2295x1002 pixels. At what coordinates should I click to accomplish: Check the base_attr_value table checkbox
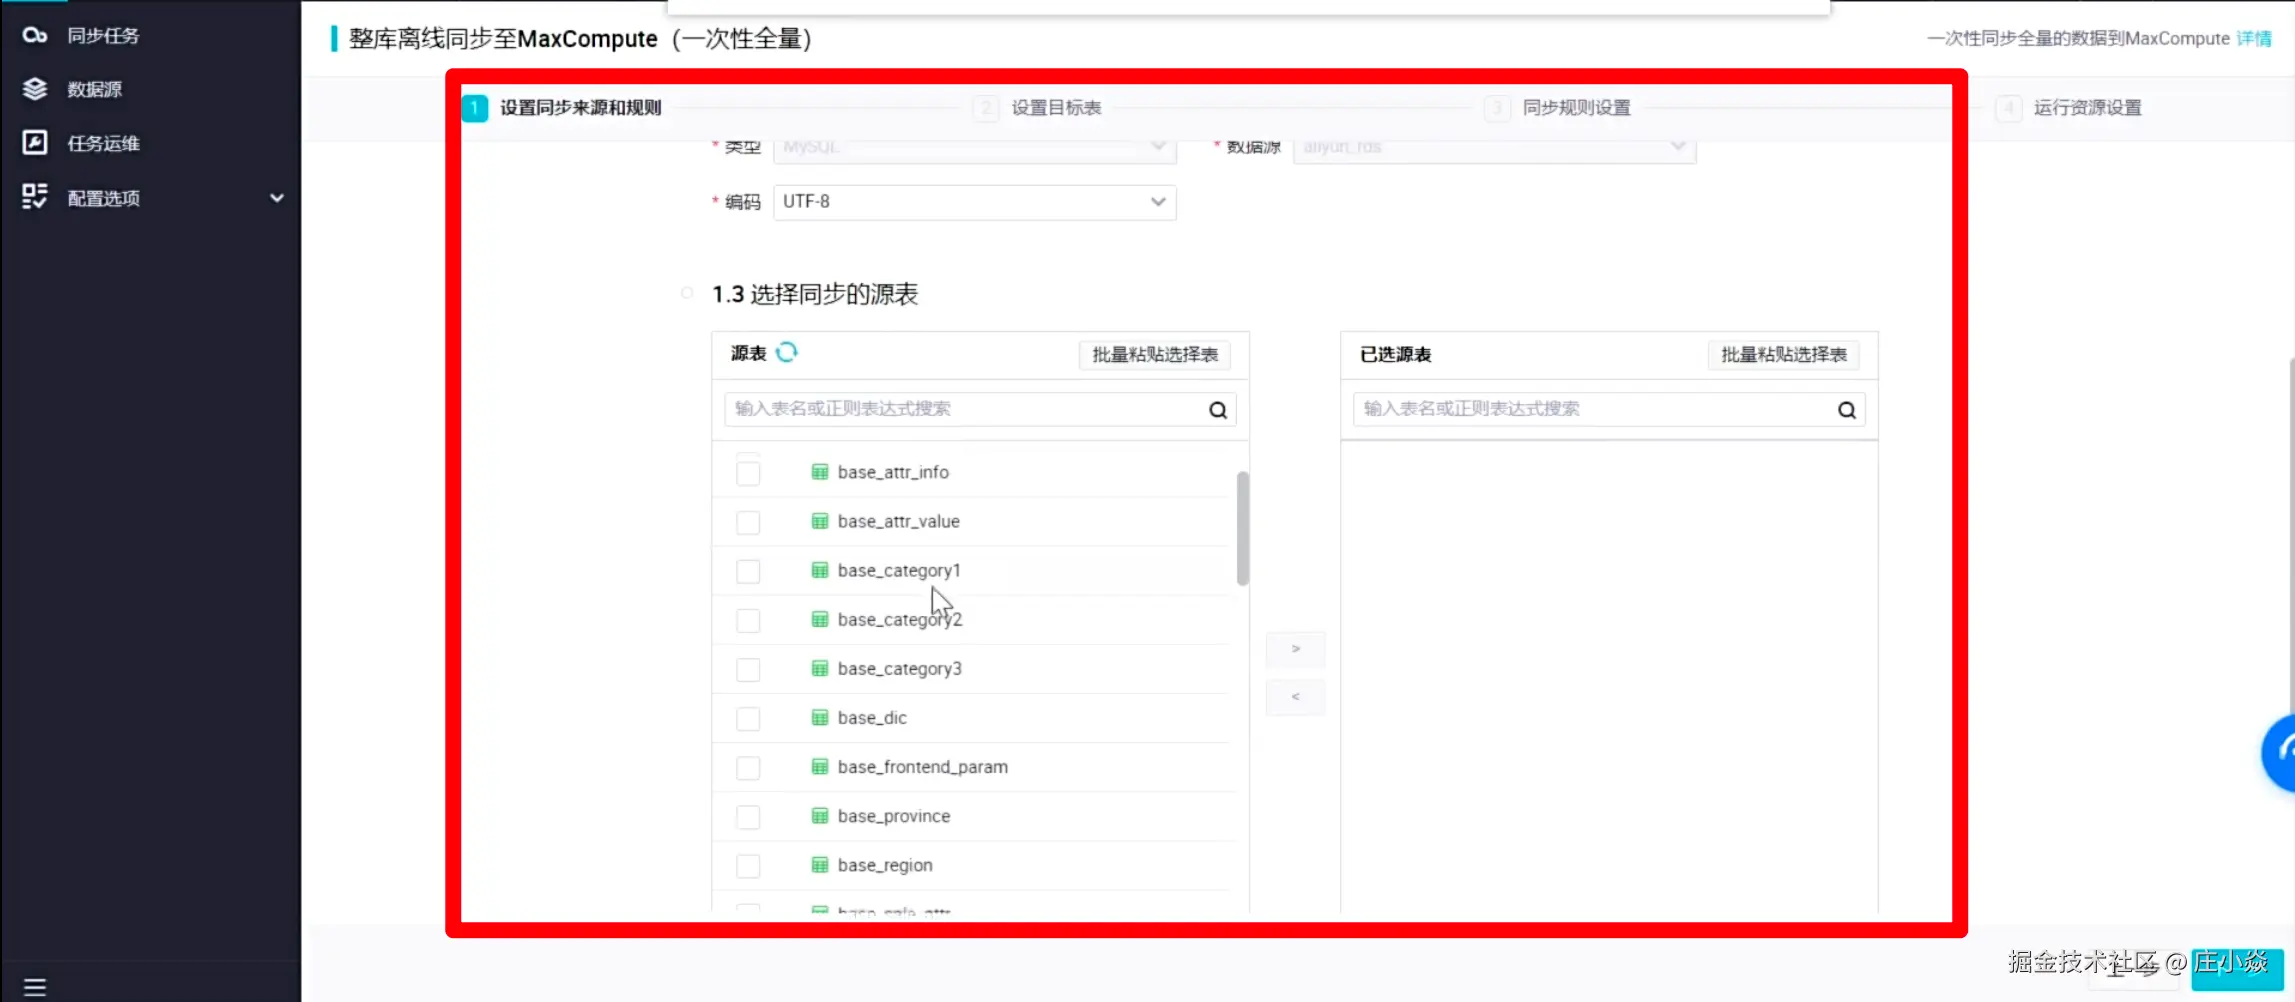(748, 522)
